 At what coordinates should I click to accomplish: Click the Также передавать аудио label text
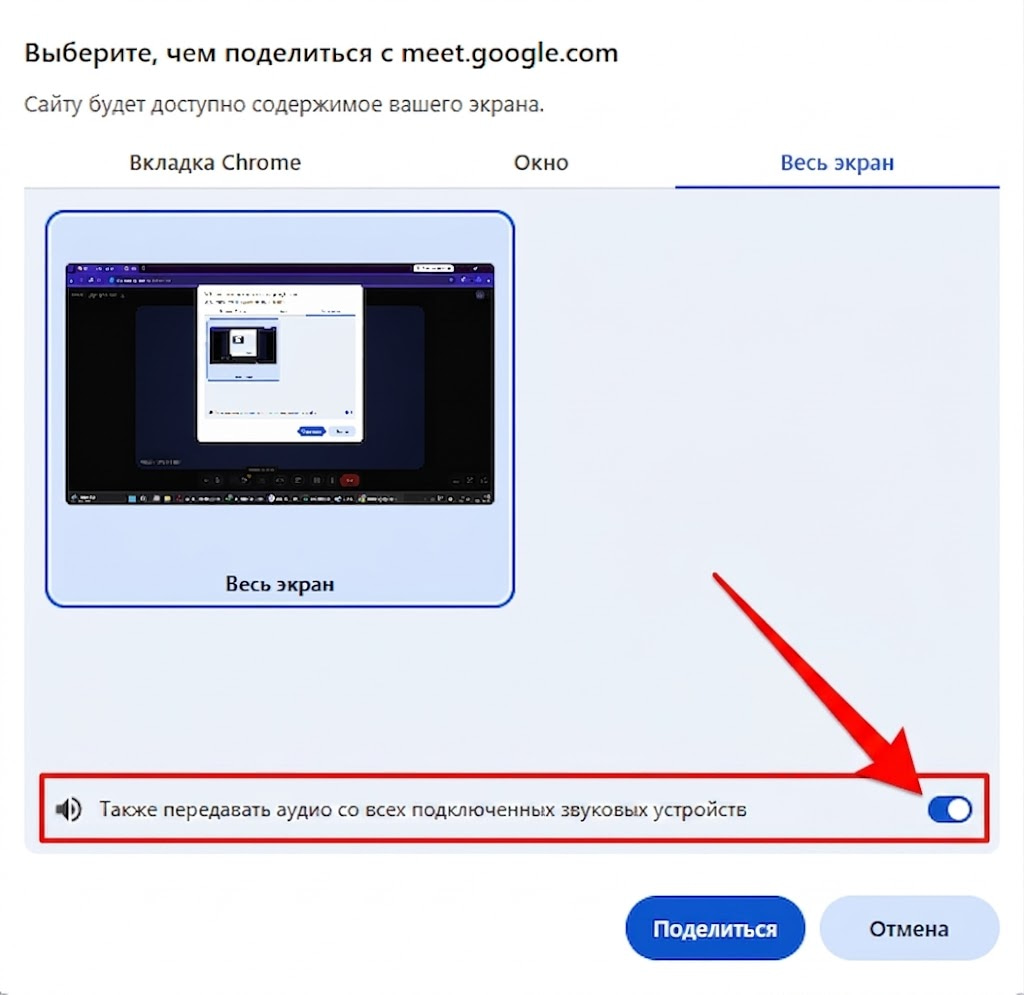pos(423,810)
